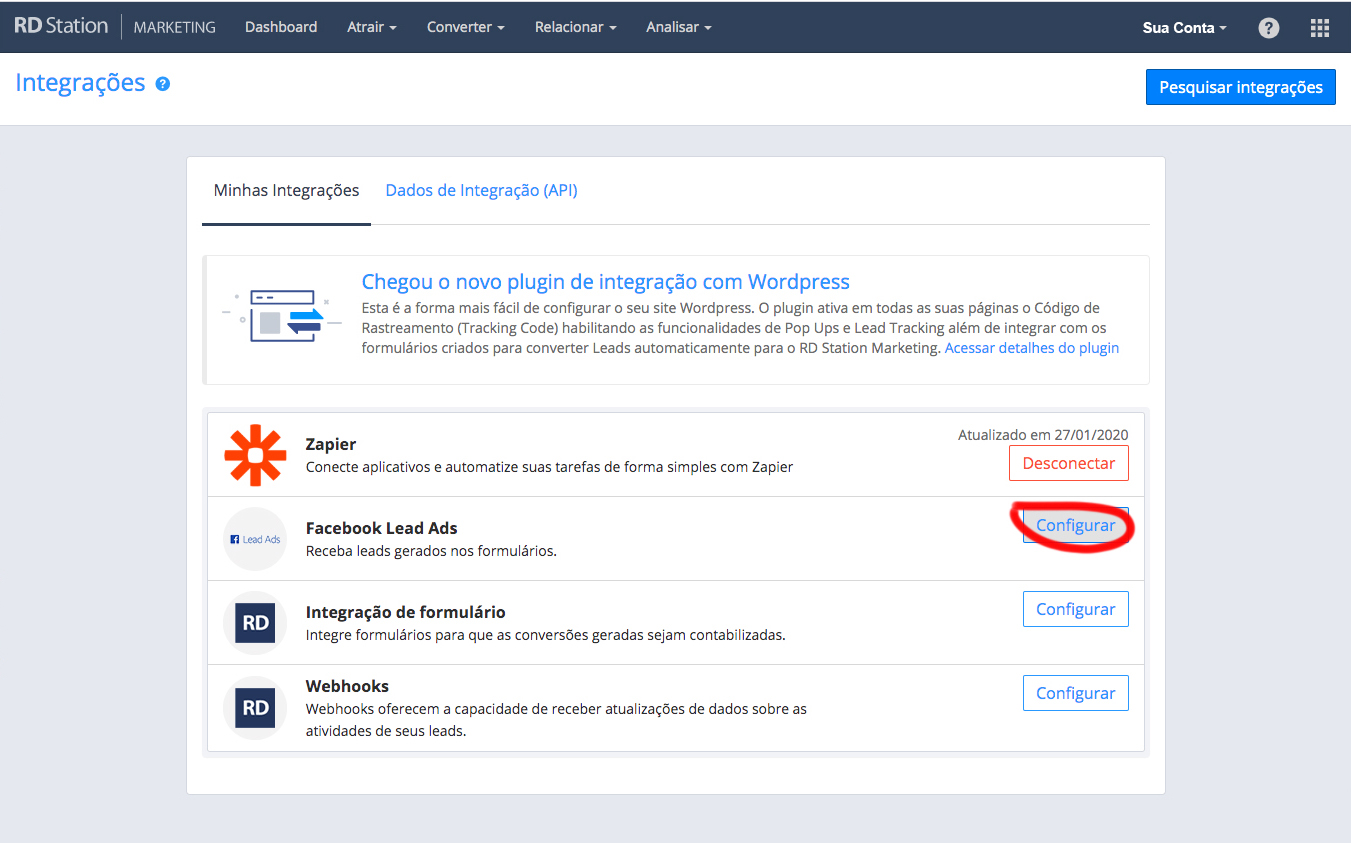The image size is (1351, 843).
Task: Click Configurar for Facebook Lead Ads
Action: pos(1075,525)
